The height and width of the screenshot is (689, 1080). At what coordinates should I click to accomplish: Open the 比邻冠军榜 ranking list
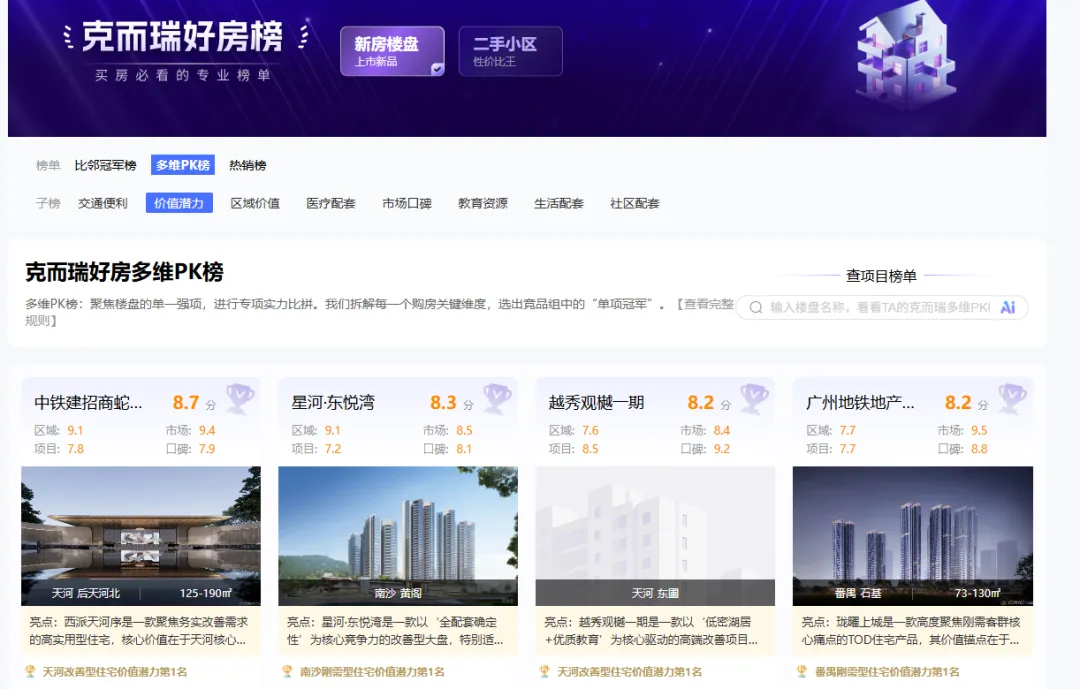click(105, 165)
